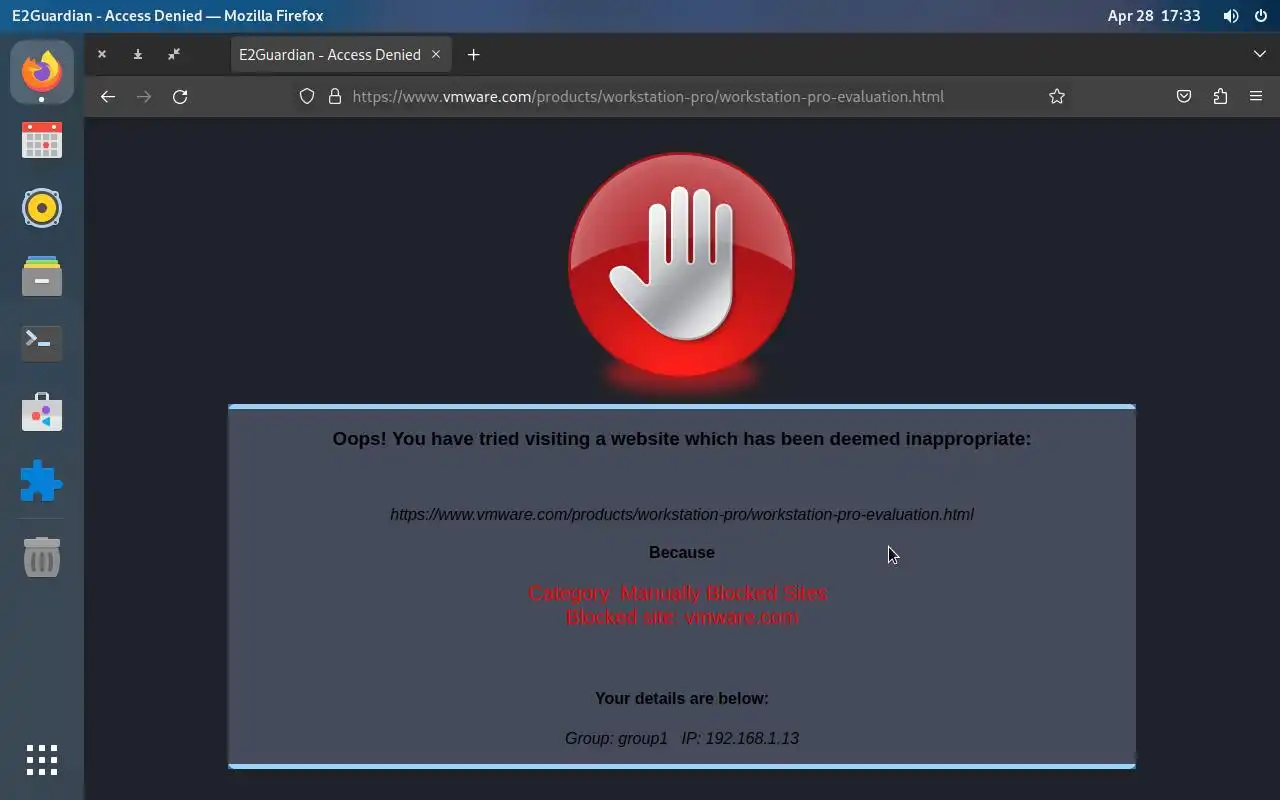Screen dimensions: 1280x800
Task: Open the Trash in the dock
Action: [42, 557]
